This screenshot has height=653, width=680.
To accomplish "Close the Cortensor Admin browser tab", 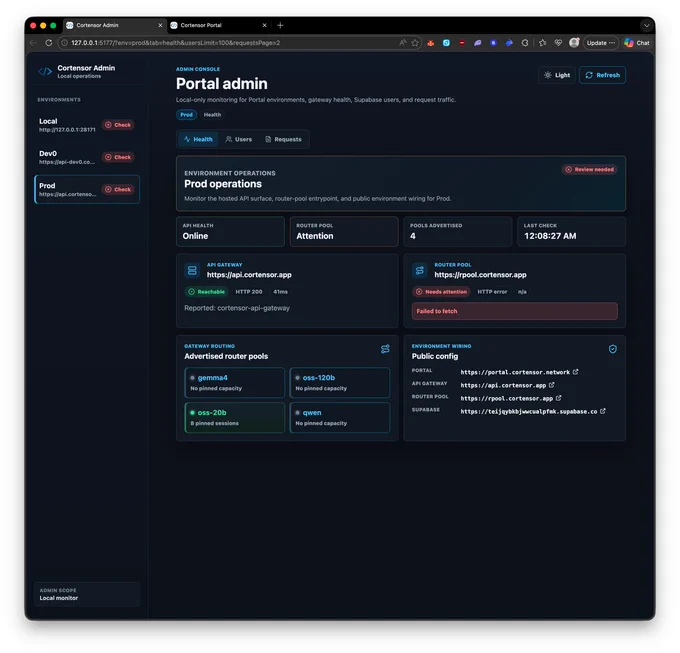I will pos(160,25).
